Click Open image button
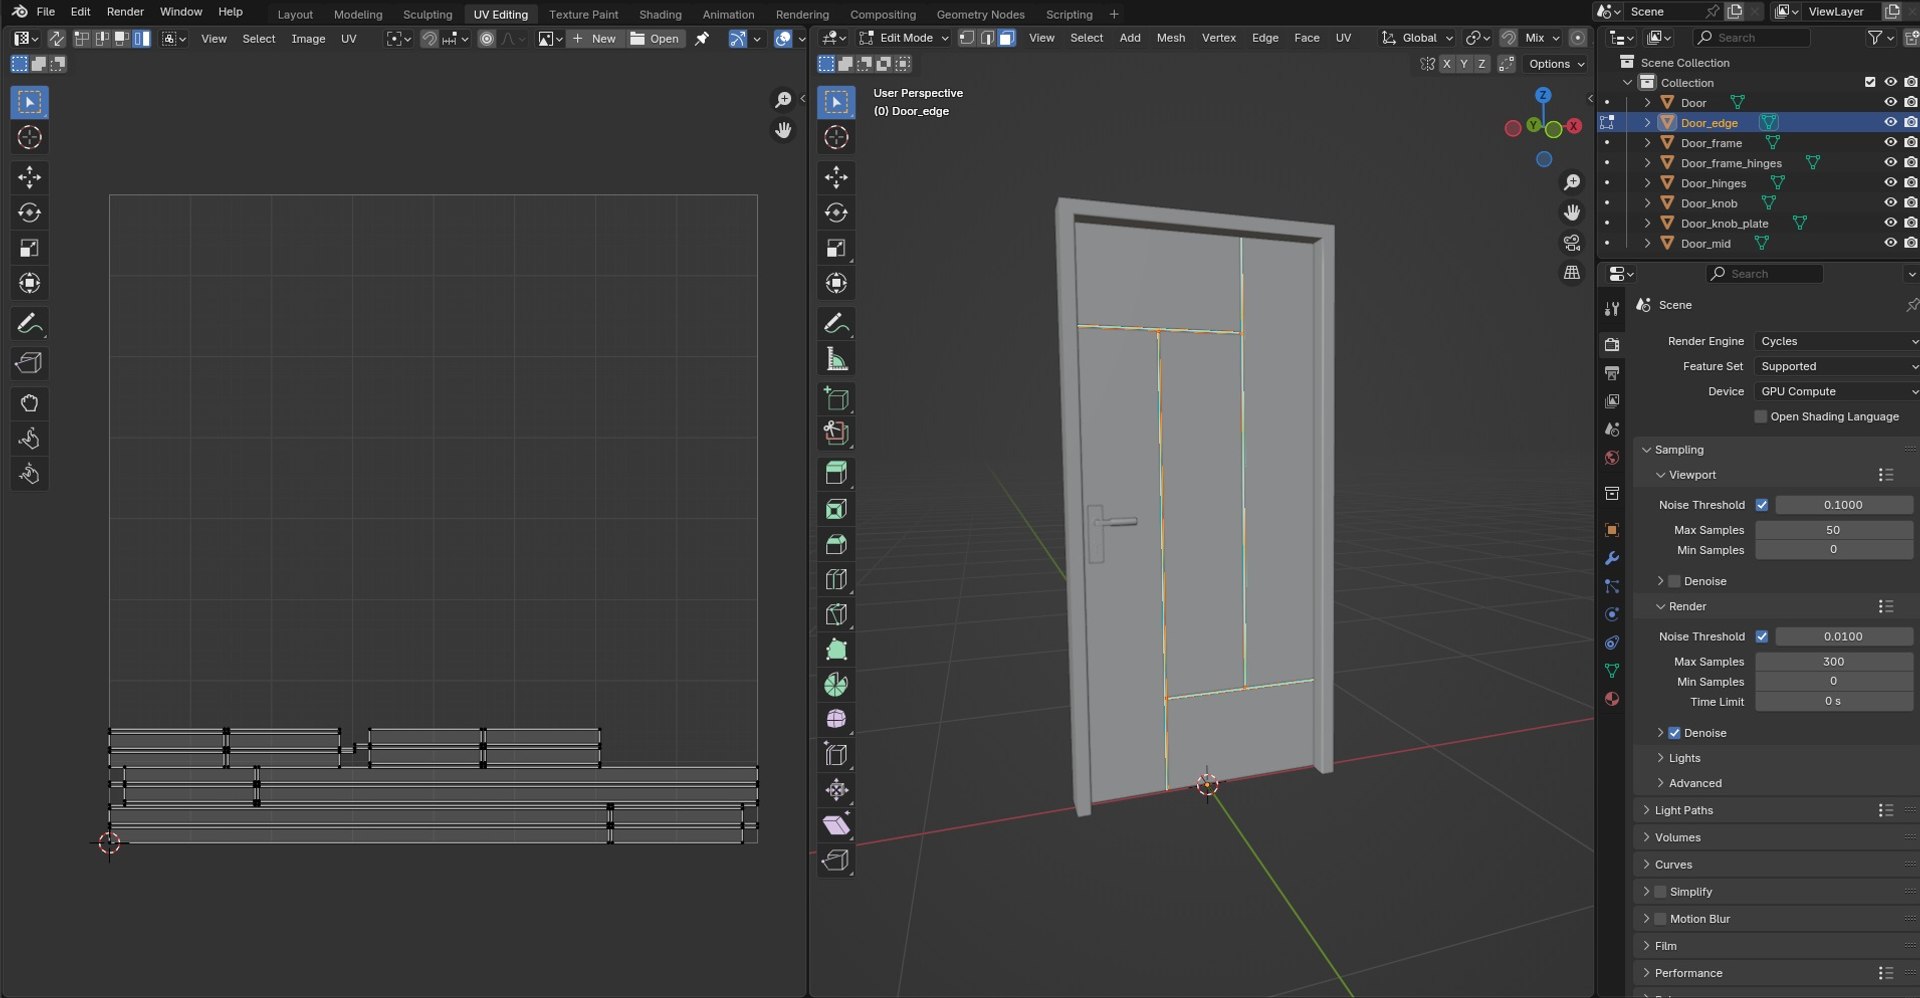Screen dimensions: 1920x998 (x=655, y=39)
